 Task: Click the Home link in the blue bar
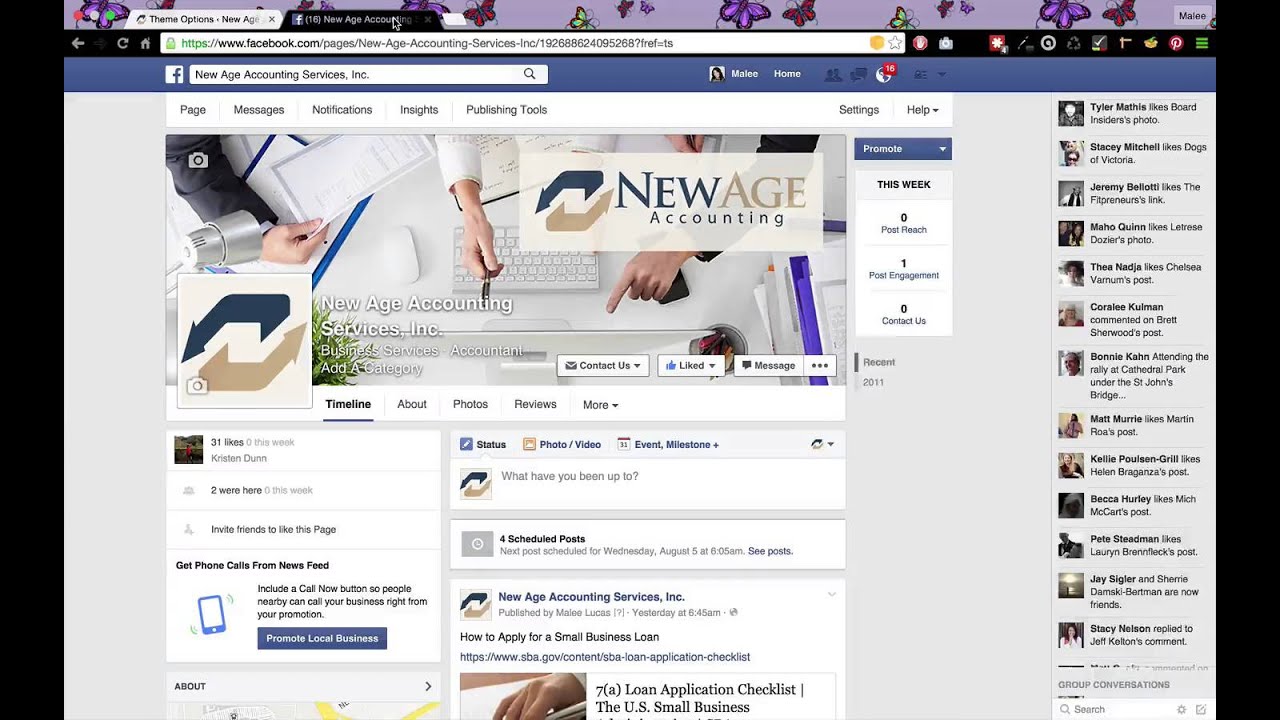pos(787,74)
